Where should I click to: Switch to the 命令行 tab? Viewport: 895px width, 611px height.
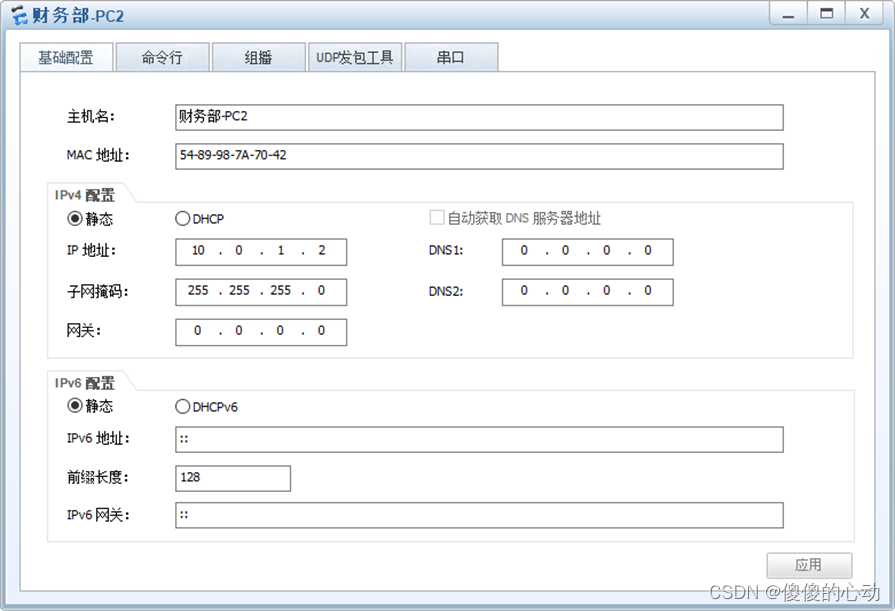point(162,57)
